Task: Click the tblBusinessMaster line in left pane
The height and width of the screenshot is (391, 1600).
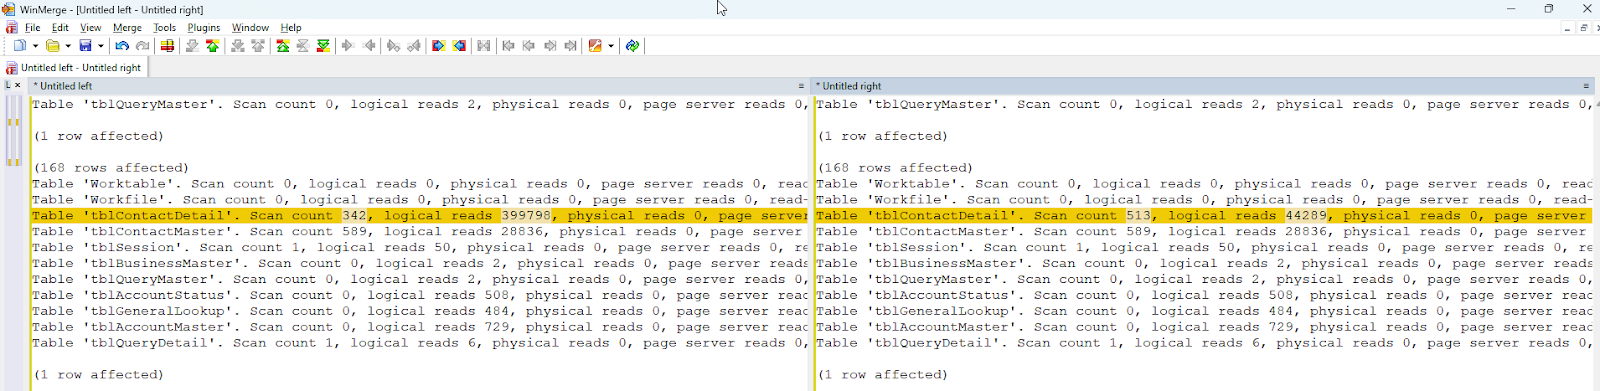Action: click(420, 264)
